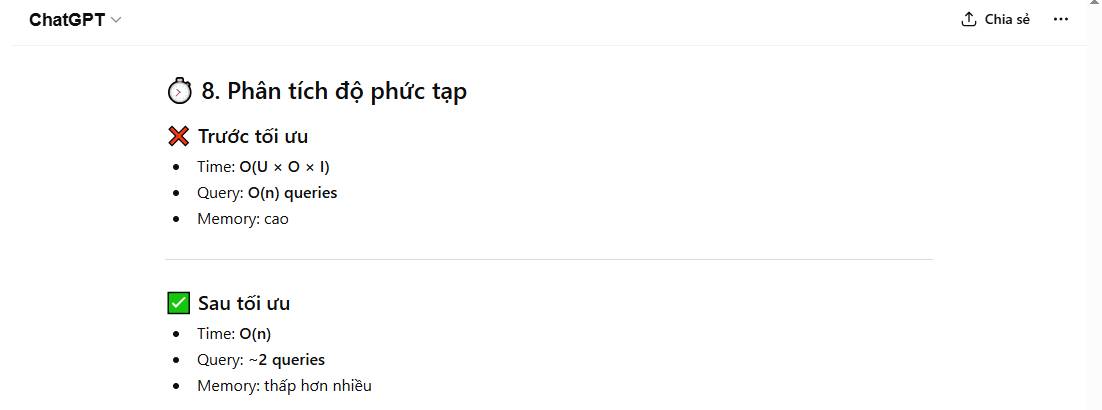The width and height of the screenshot is (1102, 410).
Task: Open the three-dot more options menu
Action: 1061,20
